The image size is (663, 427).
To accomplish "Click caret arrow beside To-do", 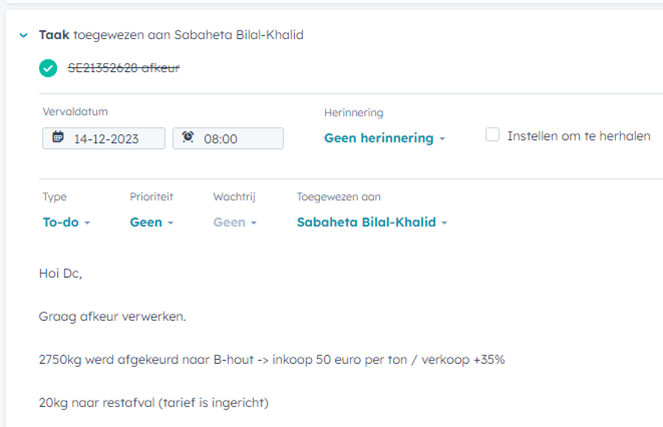I will click(x=87, y=223).
